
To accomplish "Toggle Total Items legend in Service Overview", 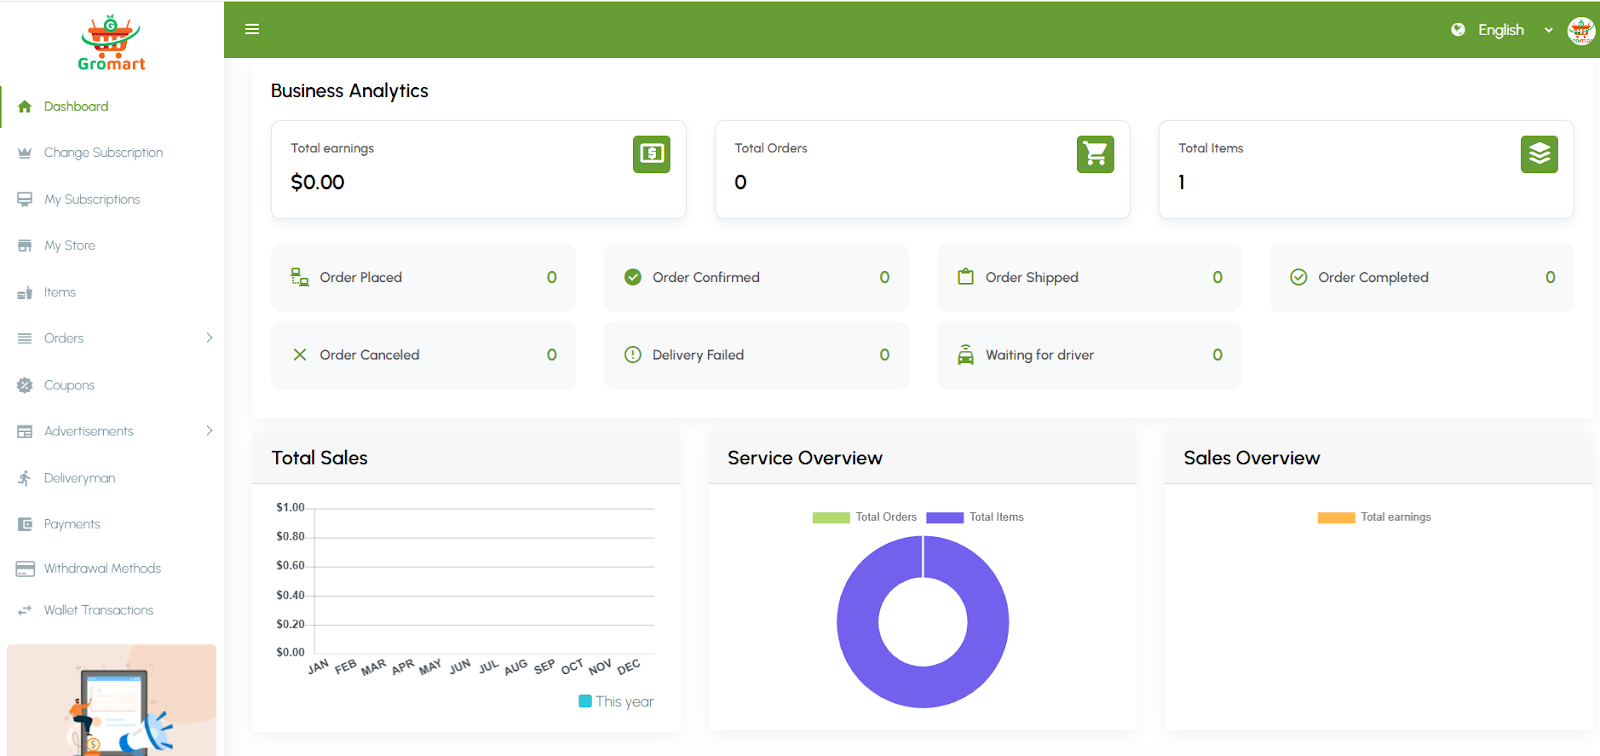I will (x=975, y=517).
